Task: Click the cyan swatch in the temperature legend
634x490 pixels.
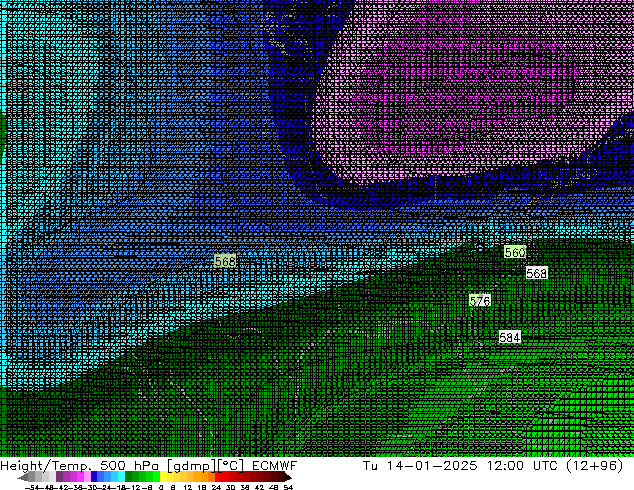Action: 121,477
